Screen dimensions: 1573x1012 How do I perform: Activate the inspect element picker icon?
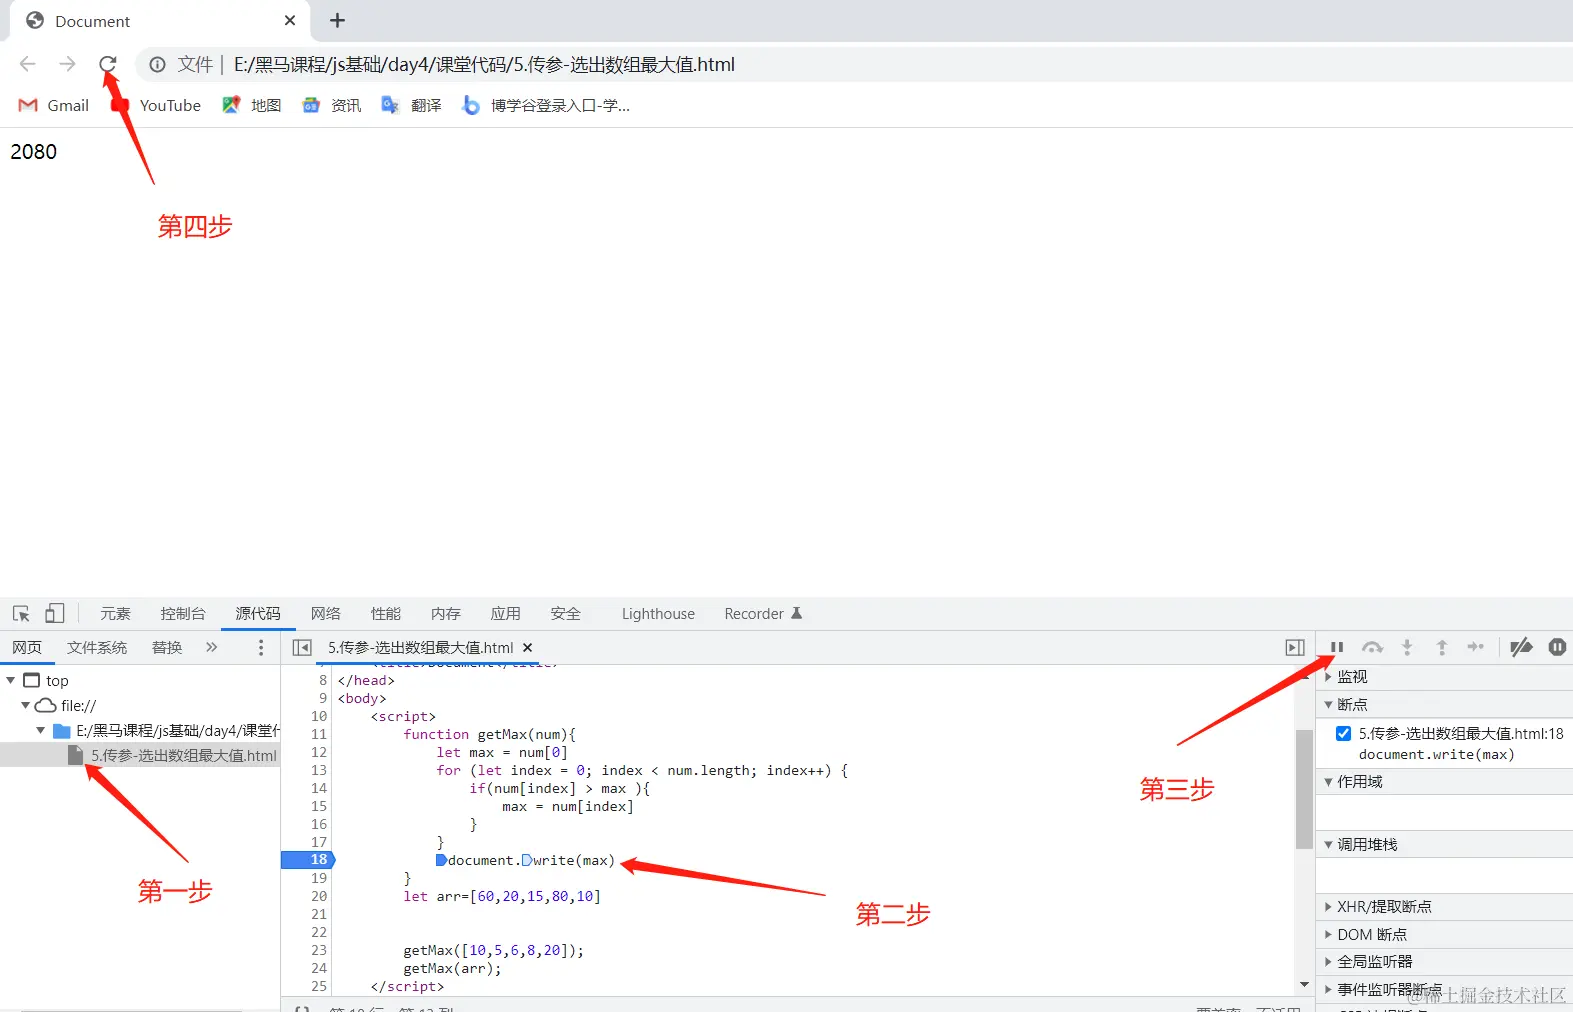(x=21, y=614)
